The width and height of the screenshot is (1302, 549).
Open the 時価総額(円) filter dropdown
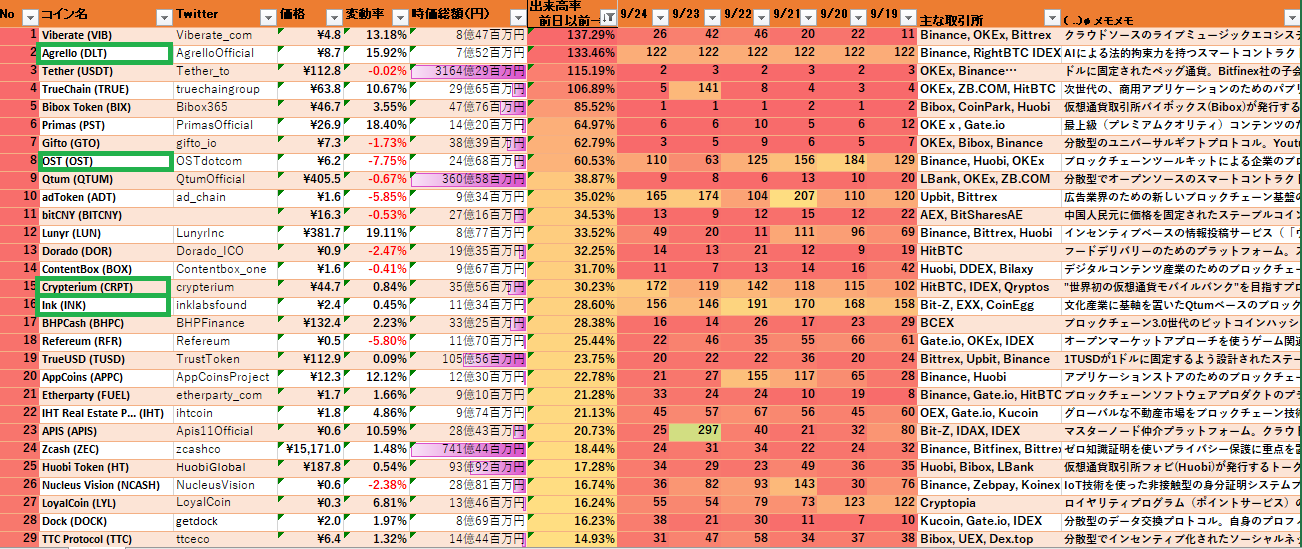pos(516,17)
